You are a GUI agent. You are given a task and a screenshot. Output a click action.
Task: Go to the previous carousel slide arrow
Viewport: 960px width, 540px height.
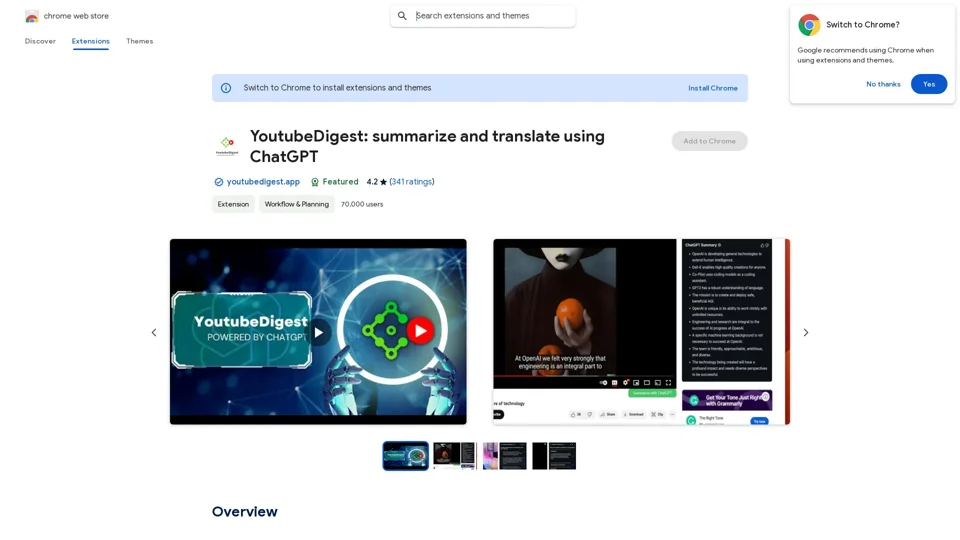point(154,332)
